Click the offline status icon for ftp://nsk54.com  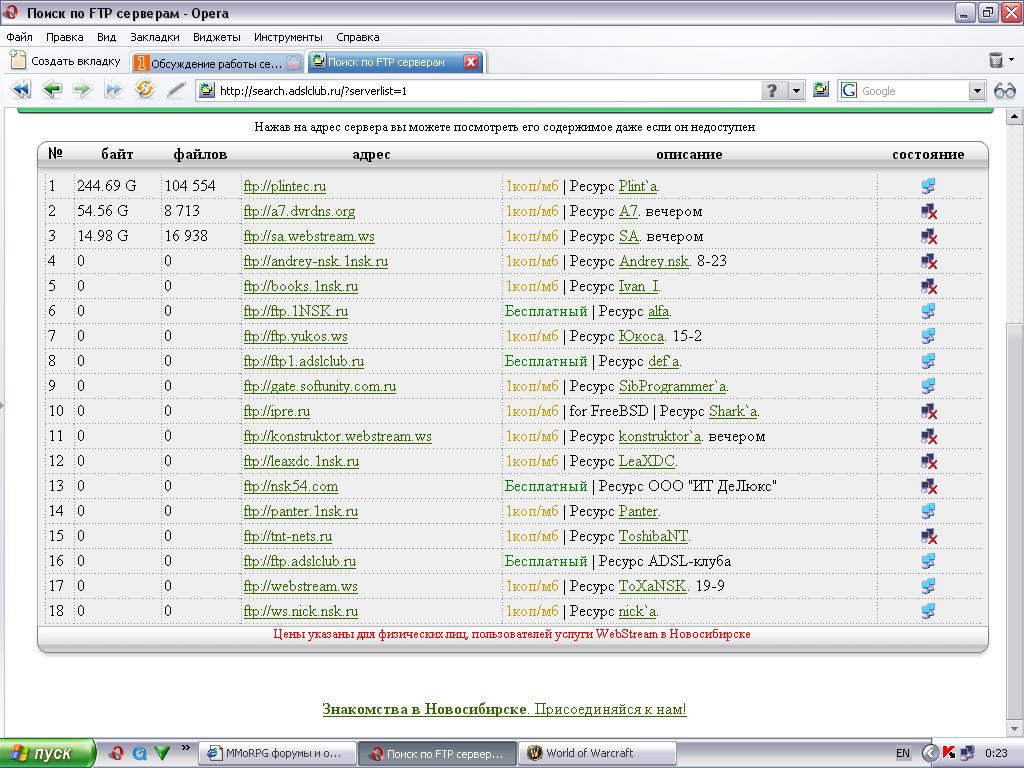click(928, 486)
